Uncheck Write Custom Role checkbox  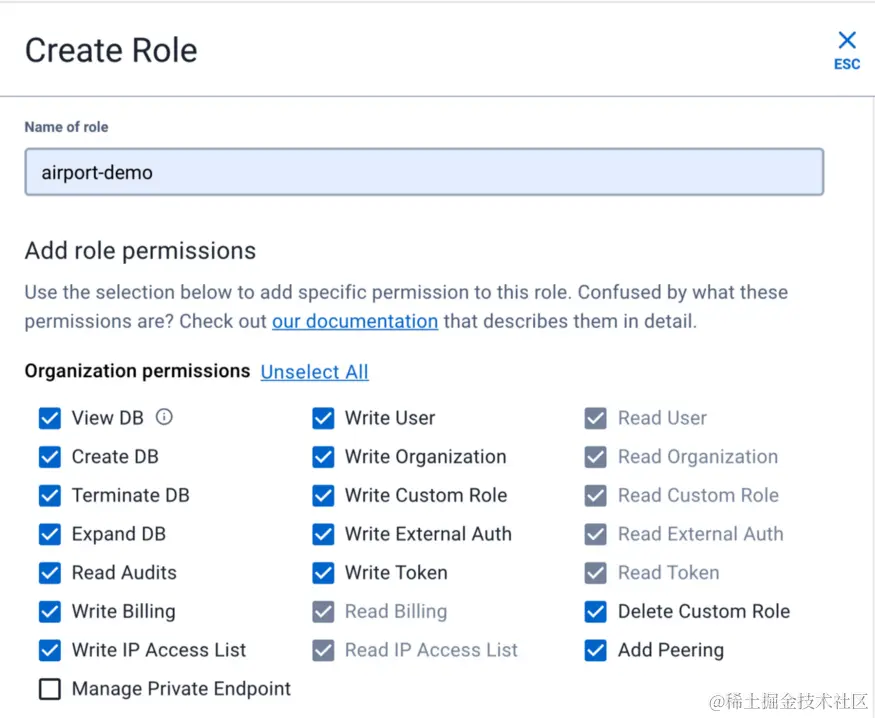click(x=323, y=495)
